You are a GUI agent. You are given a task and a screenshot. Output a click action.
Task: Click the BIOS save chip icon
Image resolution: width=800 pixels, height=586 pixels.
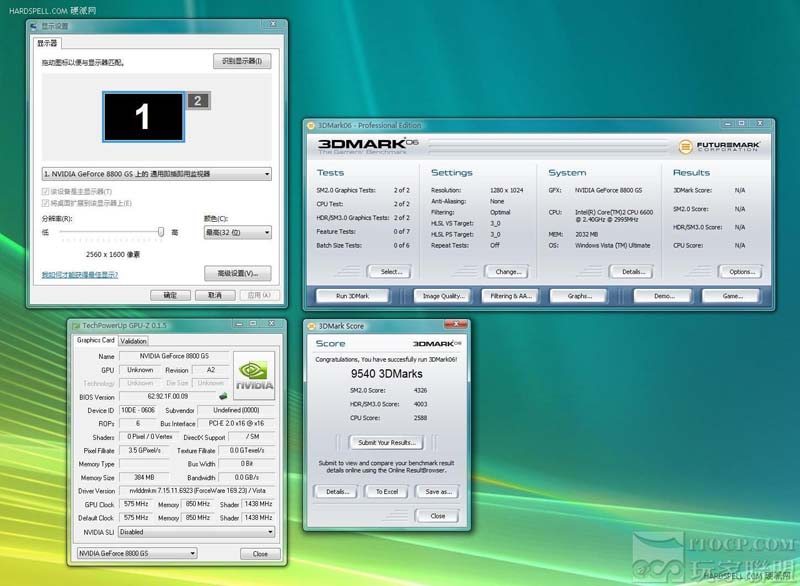(221, 397)
